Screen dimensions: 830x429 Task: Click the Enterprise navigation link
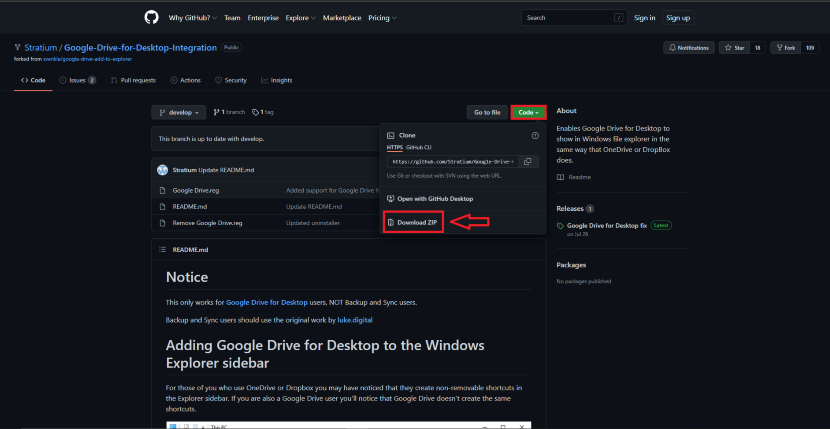[x=263, y=17]
